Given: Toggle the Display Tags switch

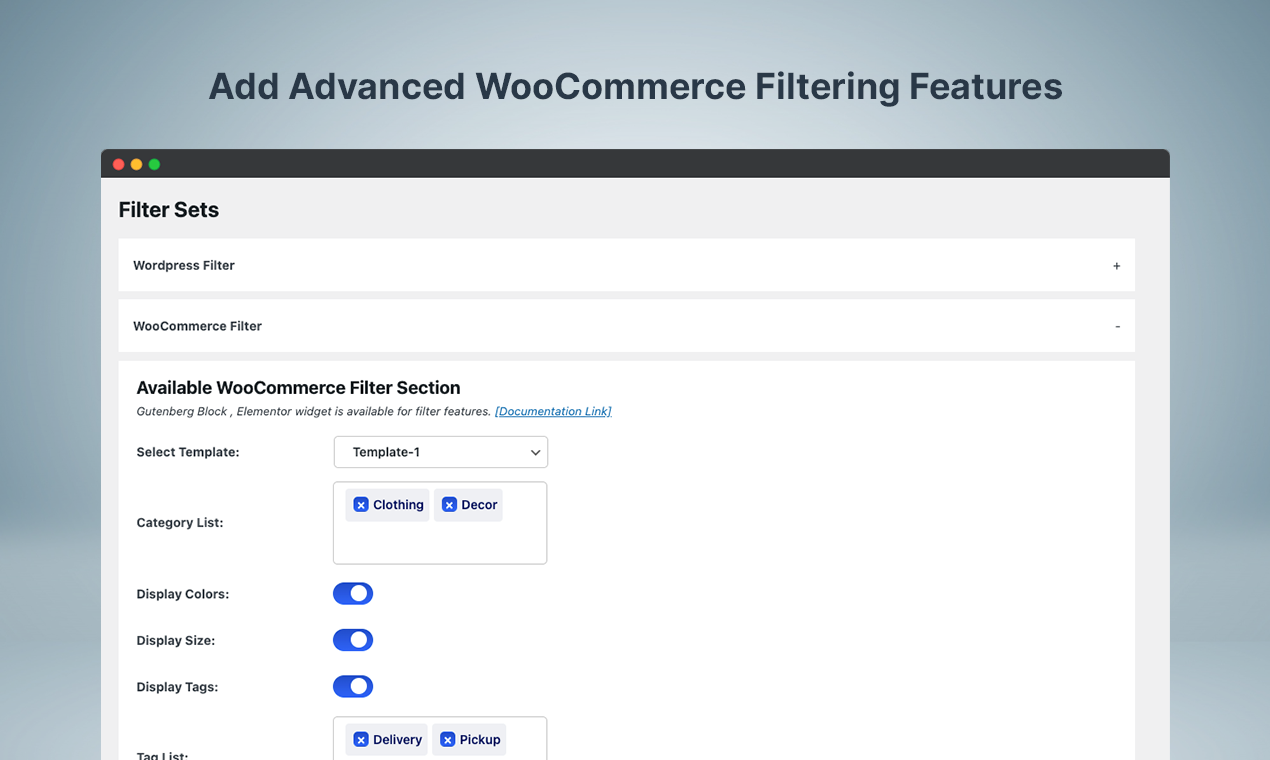Looking at the screenshot, I should click(x=353, y=686).
